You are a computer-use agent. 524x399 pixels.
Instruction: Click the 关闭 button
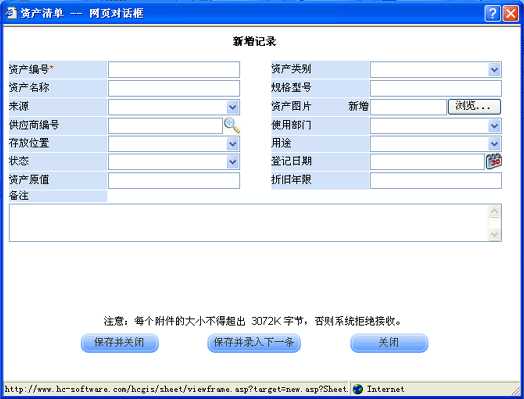point(389,343)
